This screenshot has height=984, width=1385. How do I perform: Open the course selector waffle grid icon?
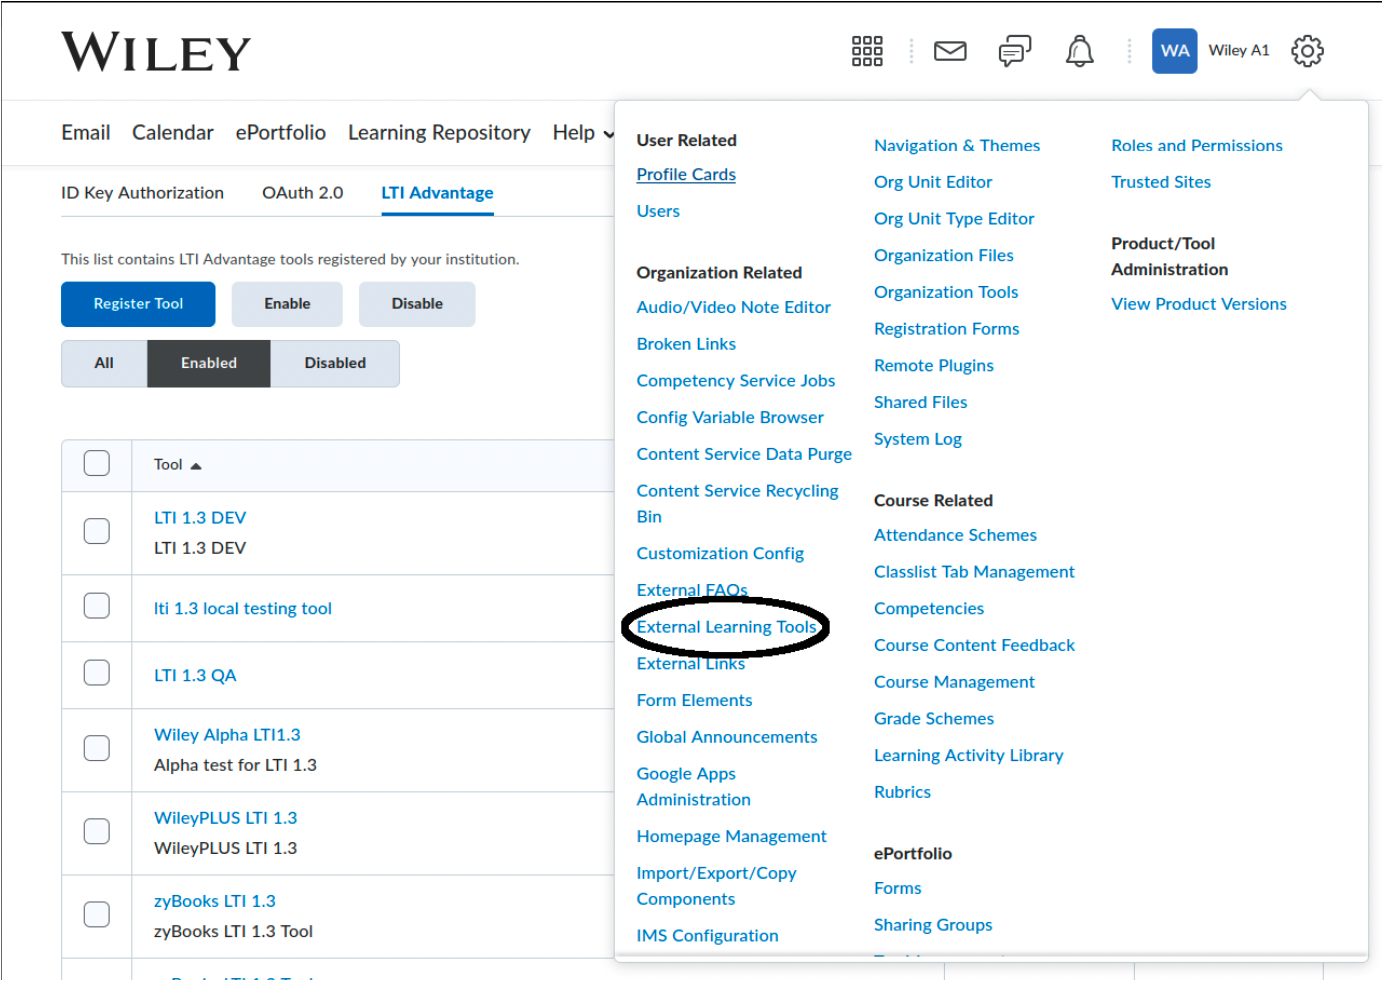pyautogui.click(x=867, y=51)
